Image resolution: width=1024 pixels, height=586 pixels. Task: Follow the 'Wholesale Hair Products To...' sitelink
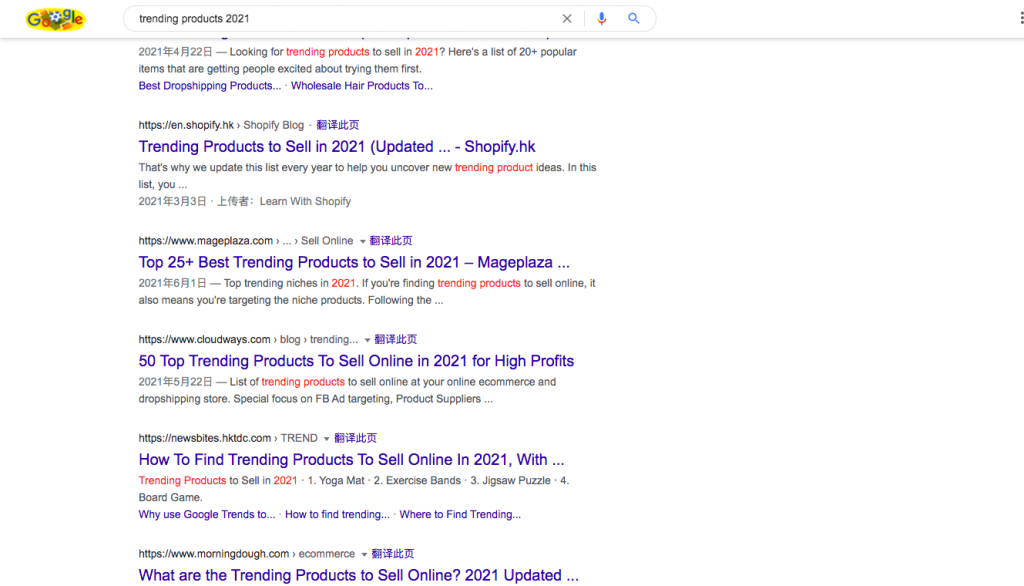tap(362, 86)
